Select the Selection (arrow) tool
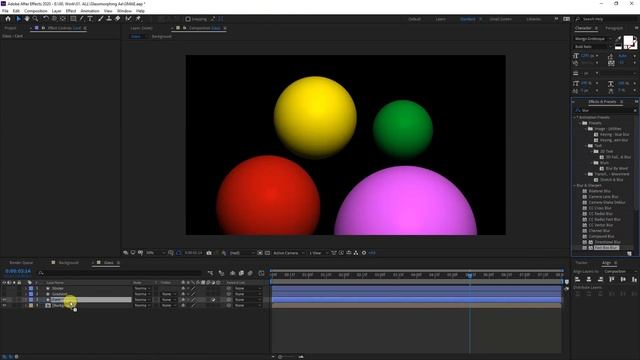This screenshot has height=360, width=640. [x=18, y=19]
